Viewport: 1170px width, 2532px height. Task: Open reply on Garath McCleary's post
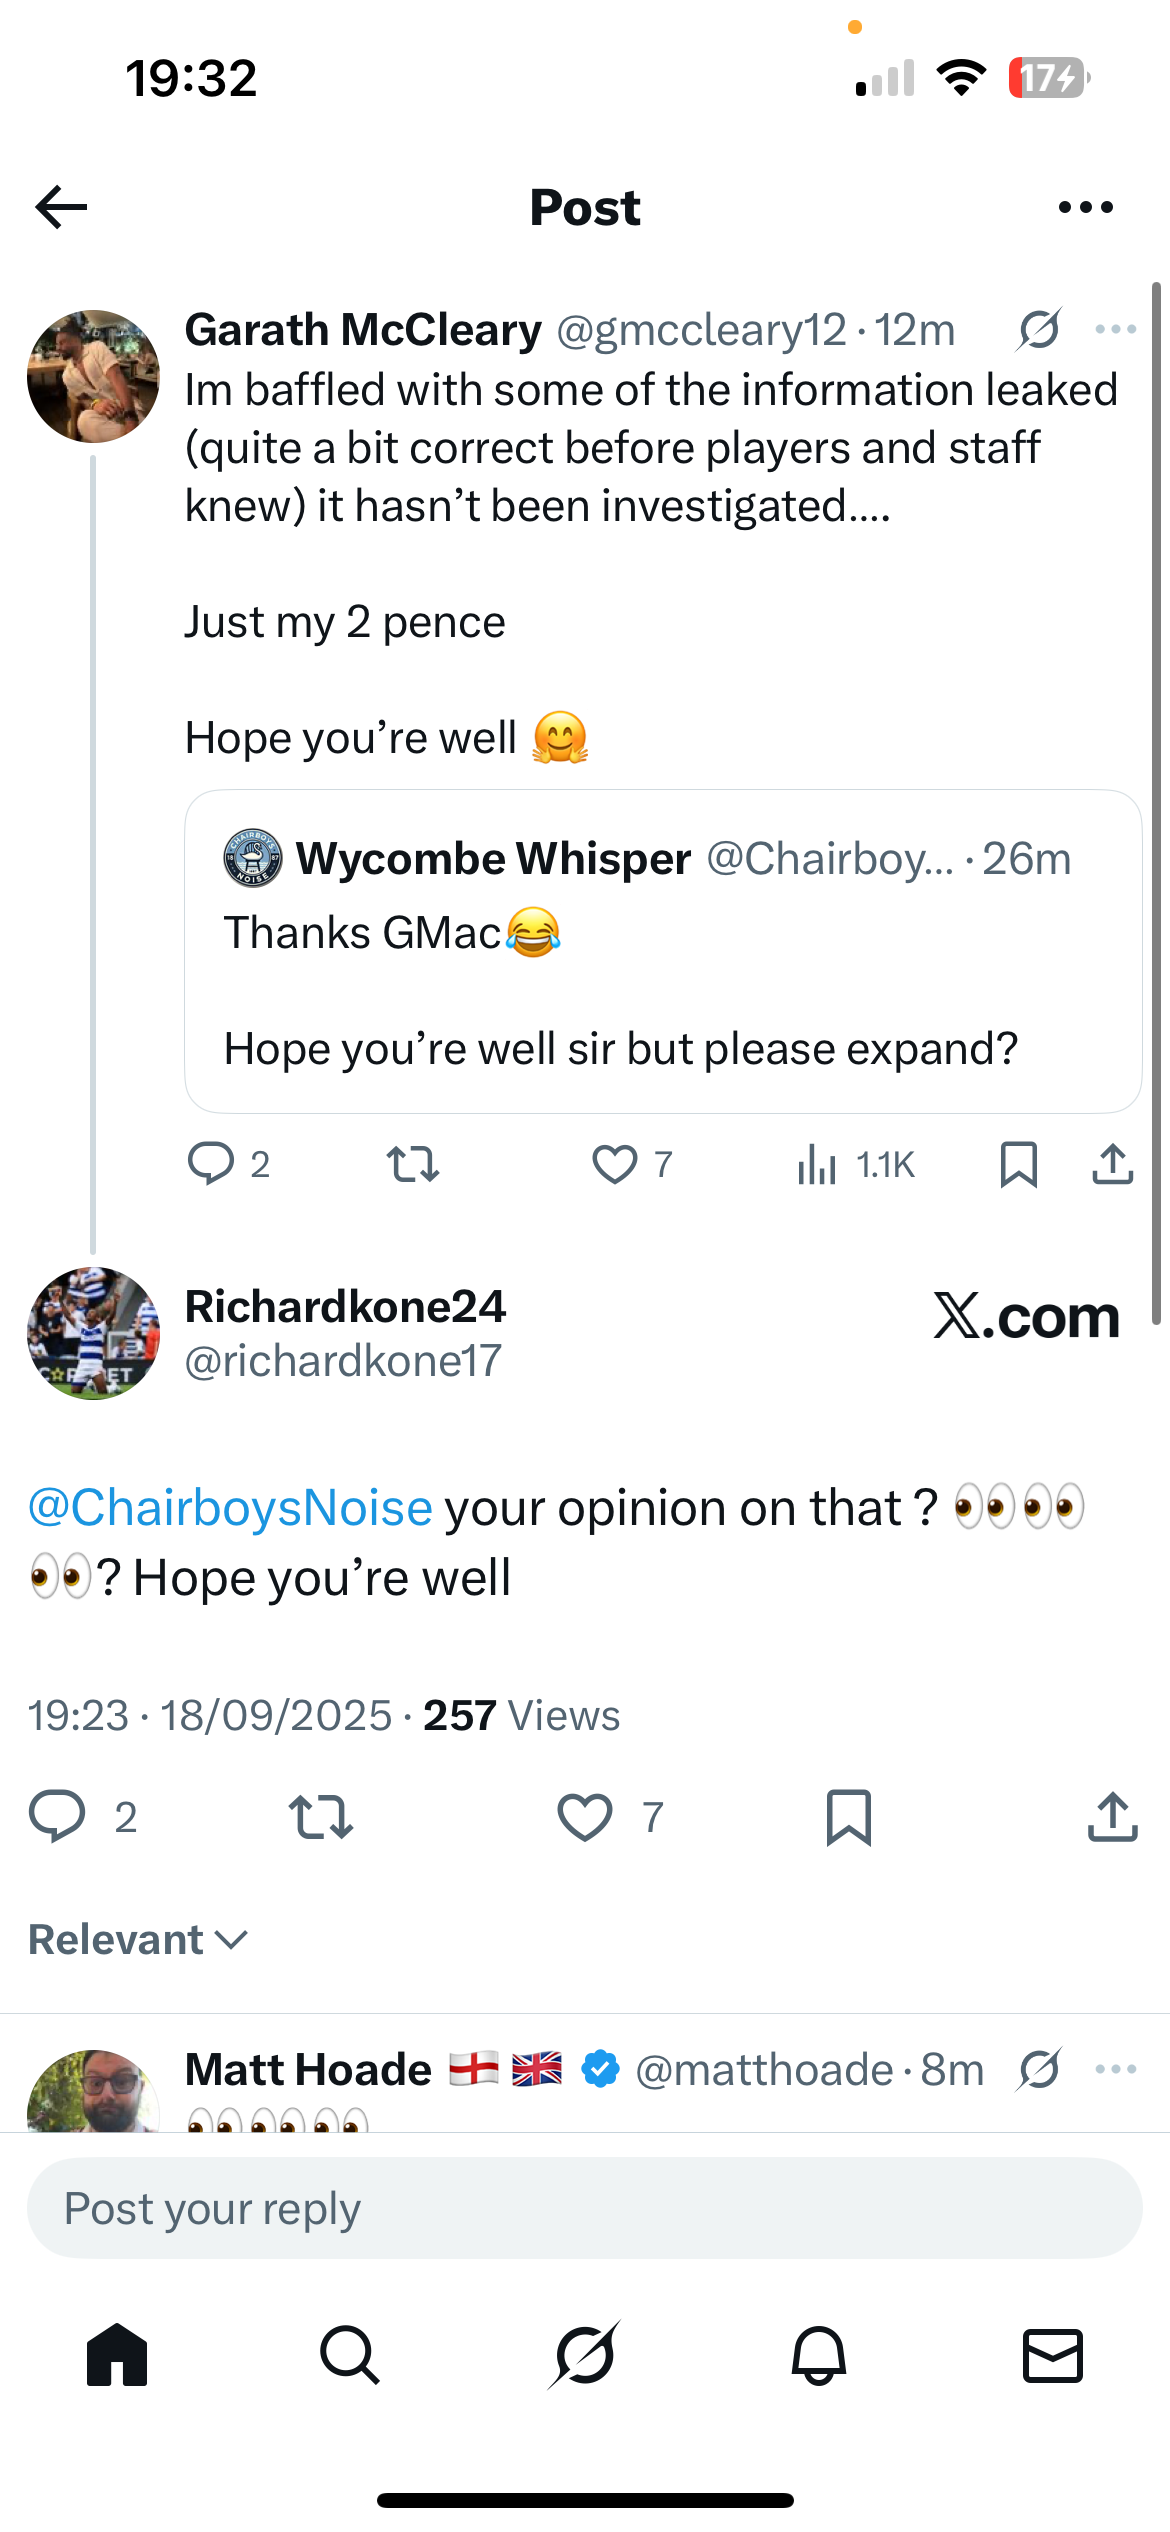[211, 1164]
